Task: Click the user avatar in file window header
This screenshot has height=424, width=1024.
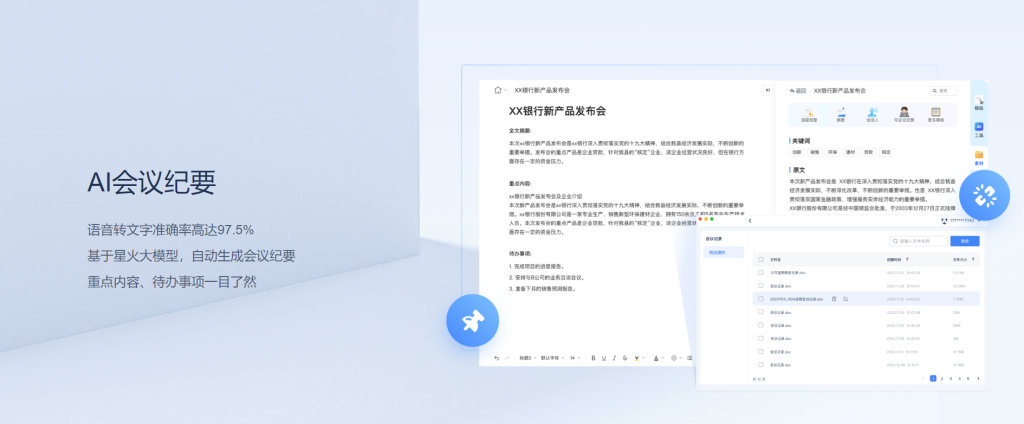Action: pyautogui.click(x=944, y=221)
